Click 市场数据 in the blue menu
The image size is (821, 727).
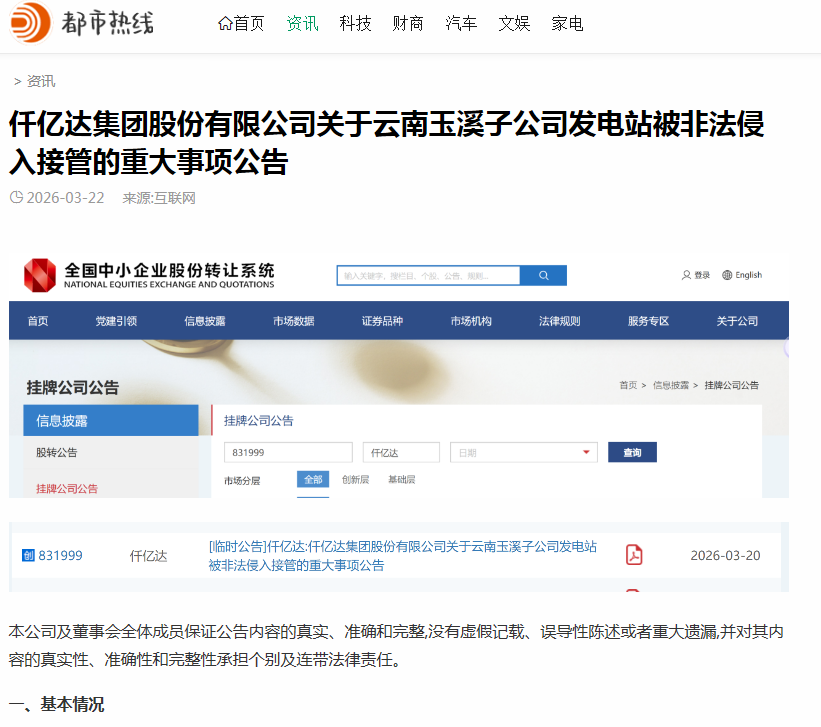click(x=294, y=321)
